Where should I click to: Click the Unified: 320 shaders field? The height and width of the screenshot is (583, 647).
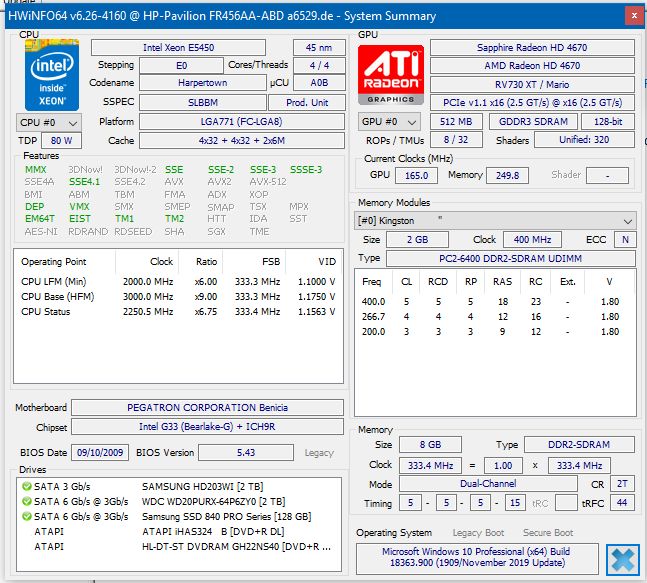[584, 140]
